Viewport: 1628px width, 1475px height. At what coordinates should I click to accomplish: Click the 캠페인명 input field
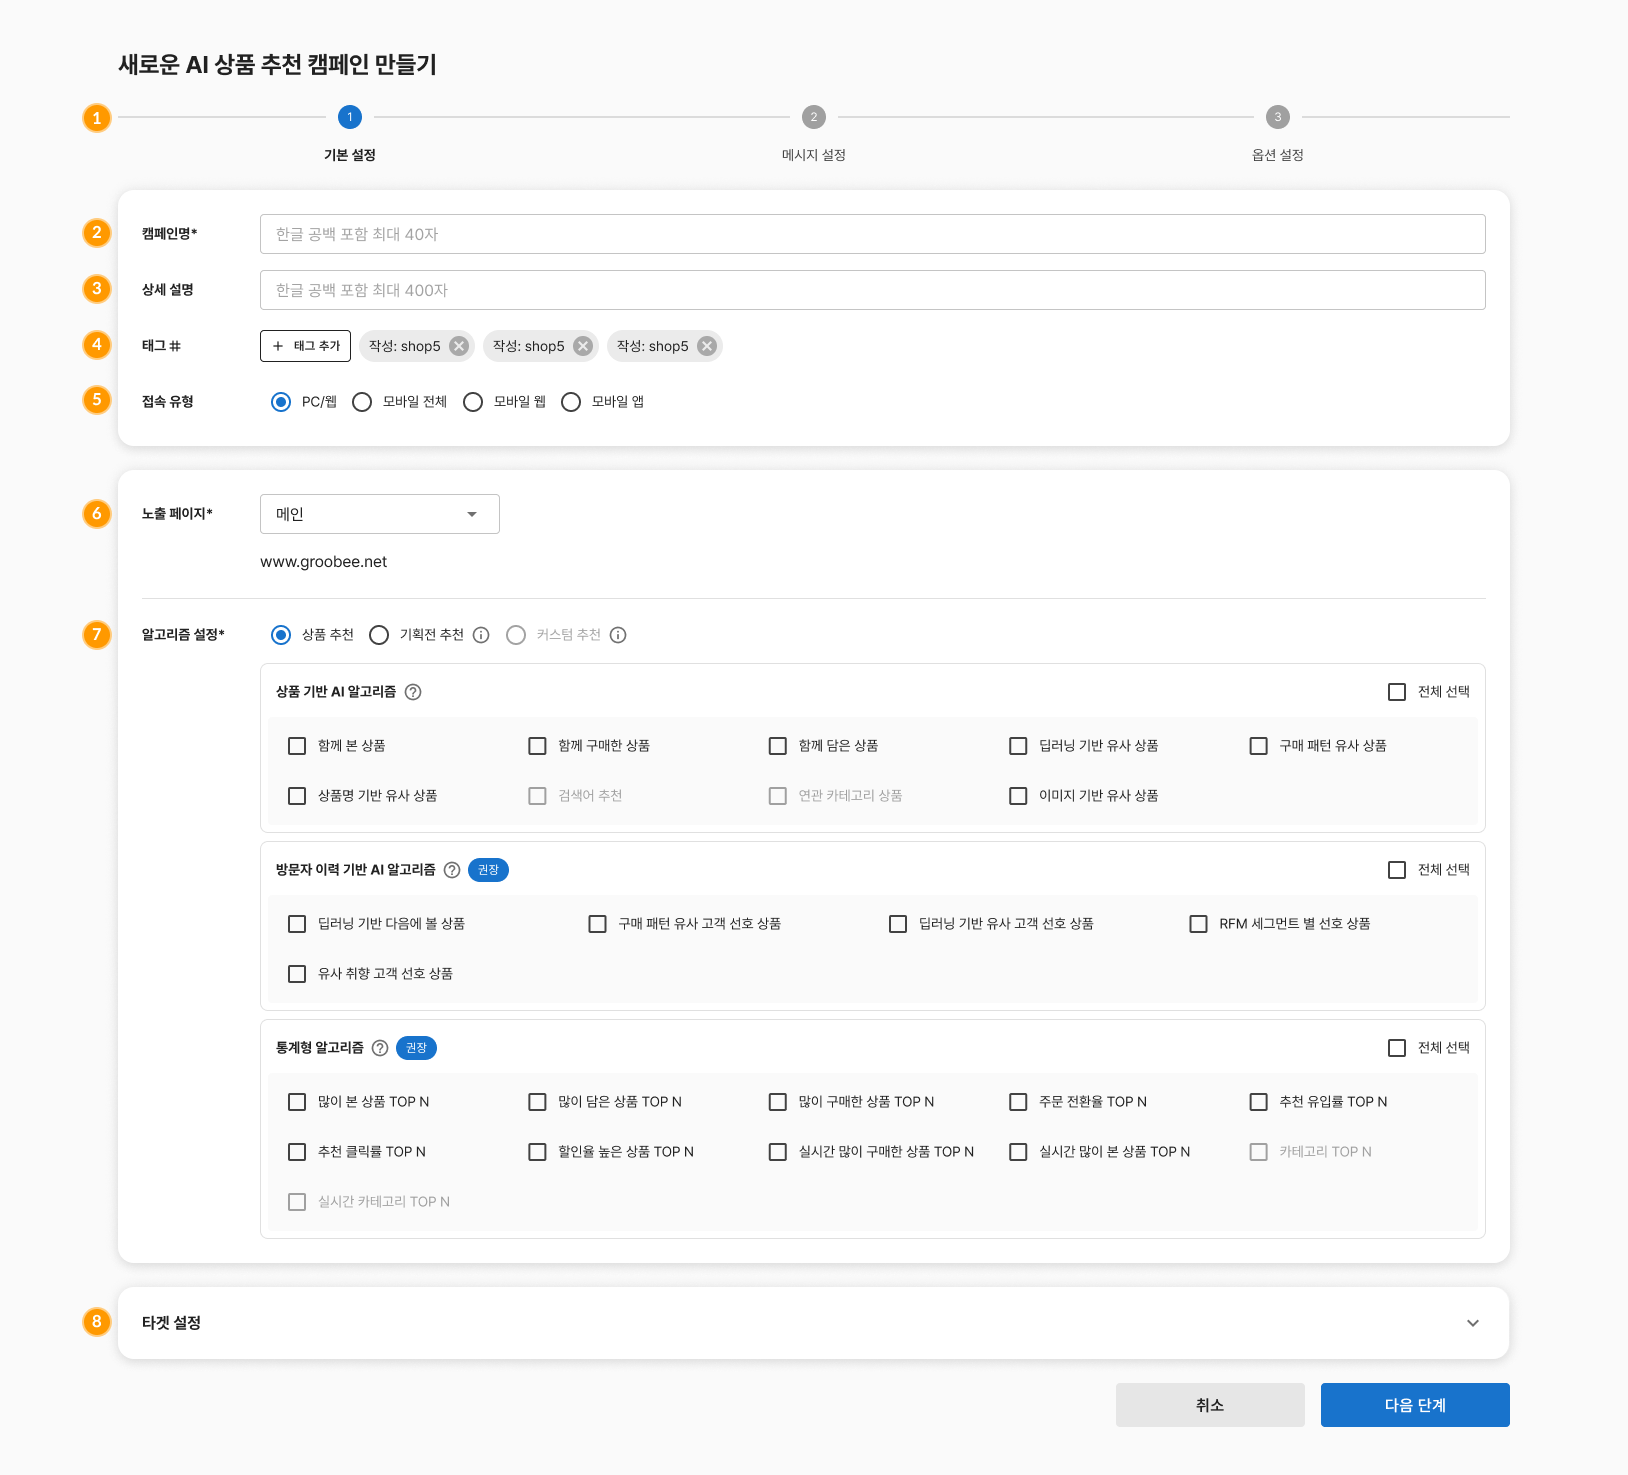click(872, 234)
